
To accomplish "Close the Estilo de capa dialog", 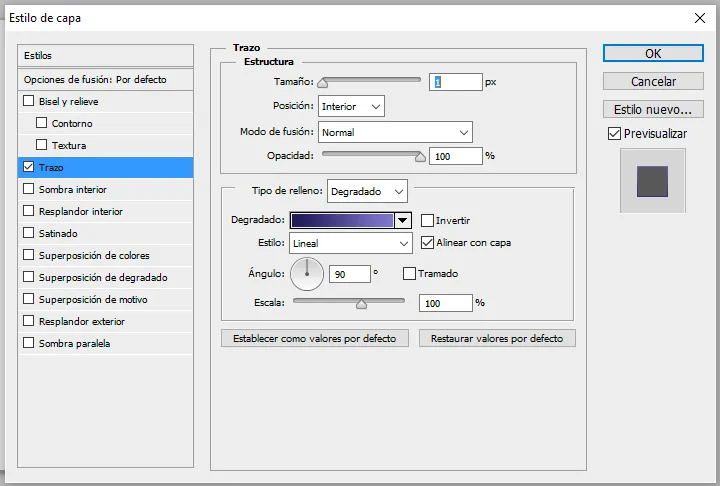I will [x=700, y=18].
